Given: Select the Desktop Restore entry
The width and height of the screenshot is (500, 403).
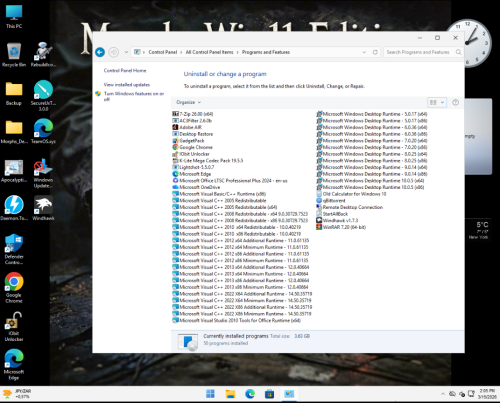Looking at the screenshot, I should point(193,134).
